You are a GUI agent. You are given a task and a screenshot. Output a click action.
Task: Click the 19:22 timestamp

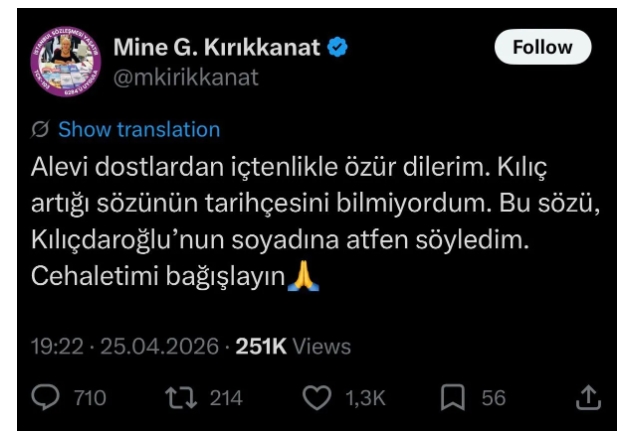[x=57, y=347]
